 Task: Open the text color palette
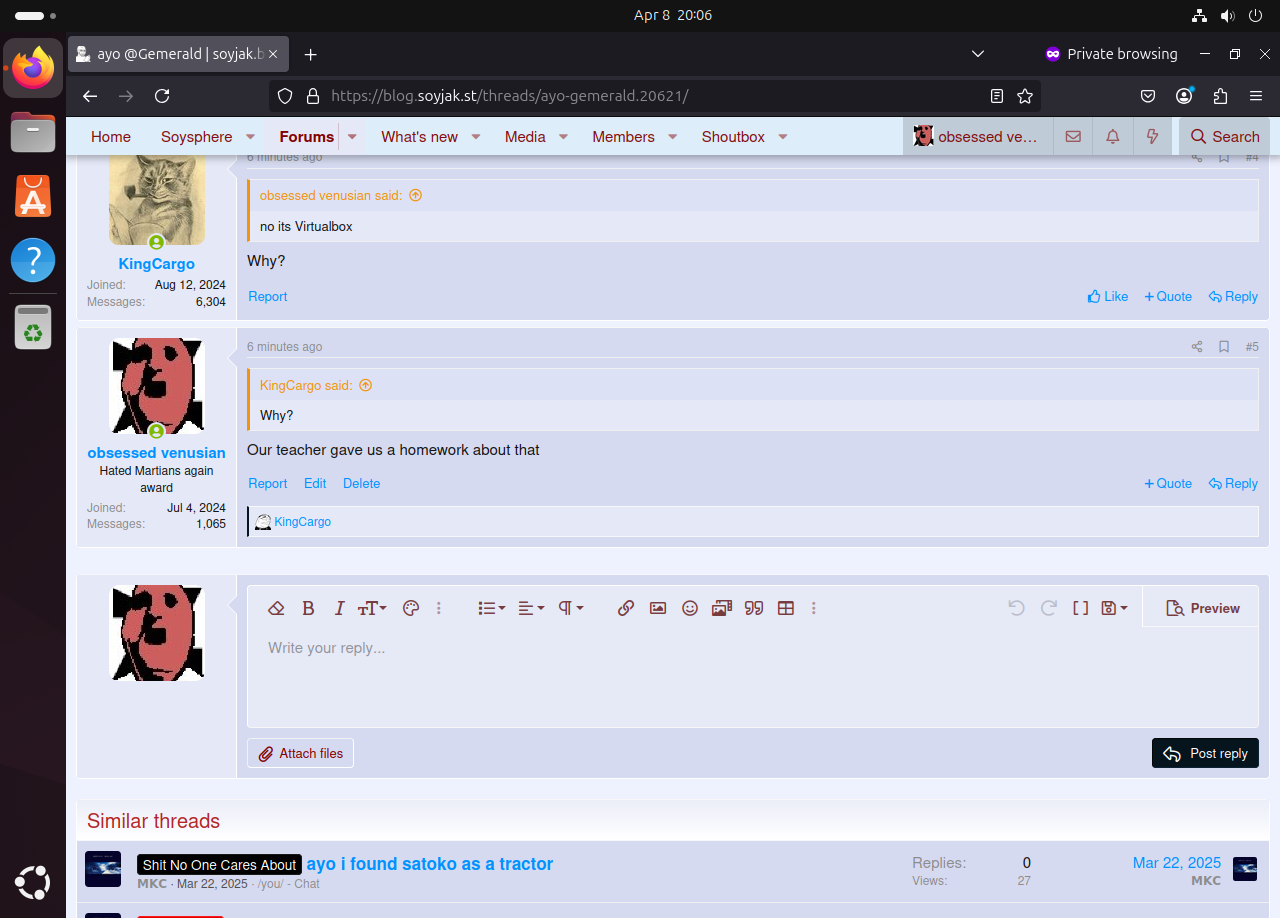pyautogui.click(x=410, y=608)
